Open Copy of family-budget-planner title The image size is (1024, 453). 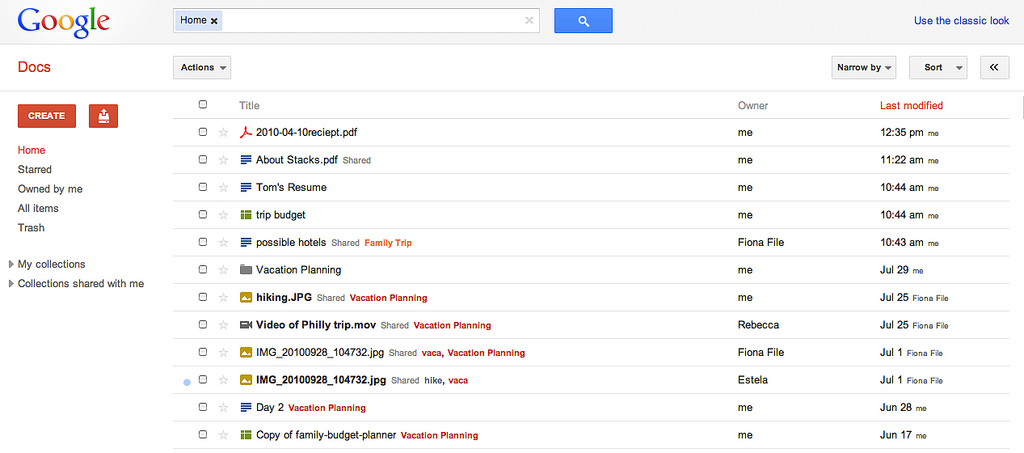[x=326, y=435]
